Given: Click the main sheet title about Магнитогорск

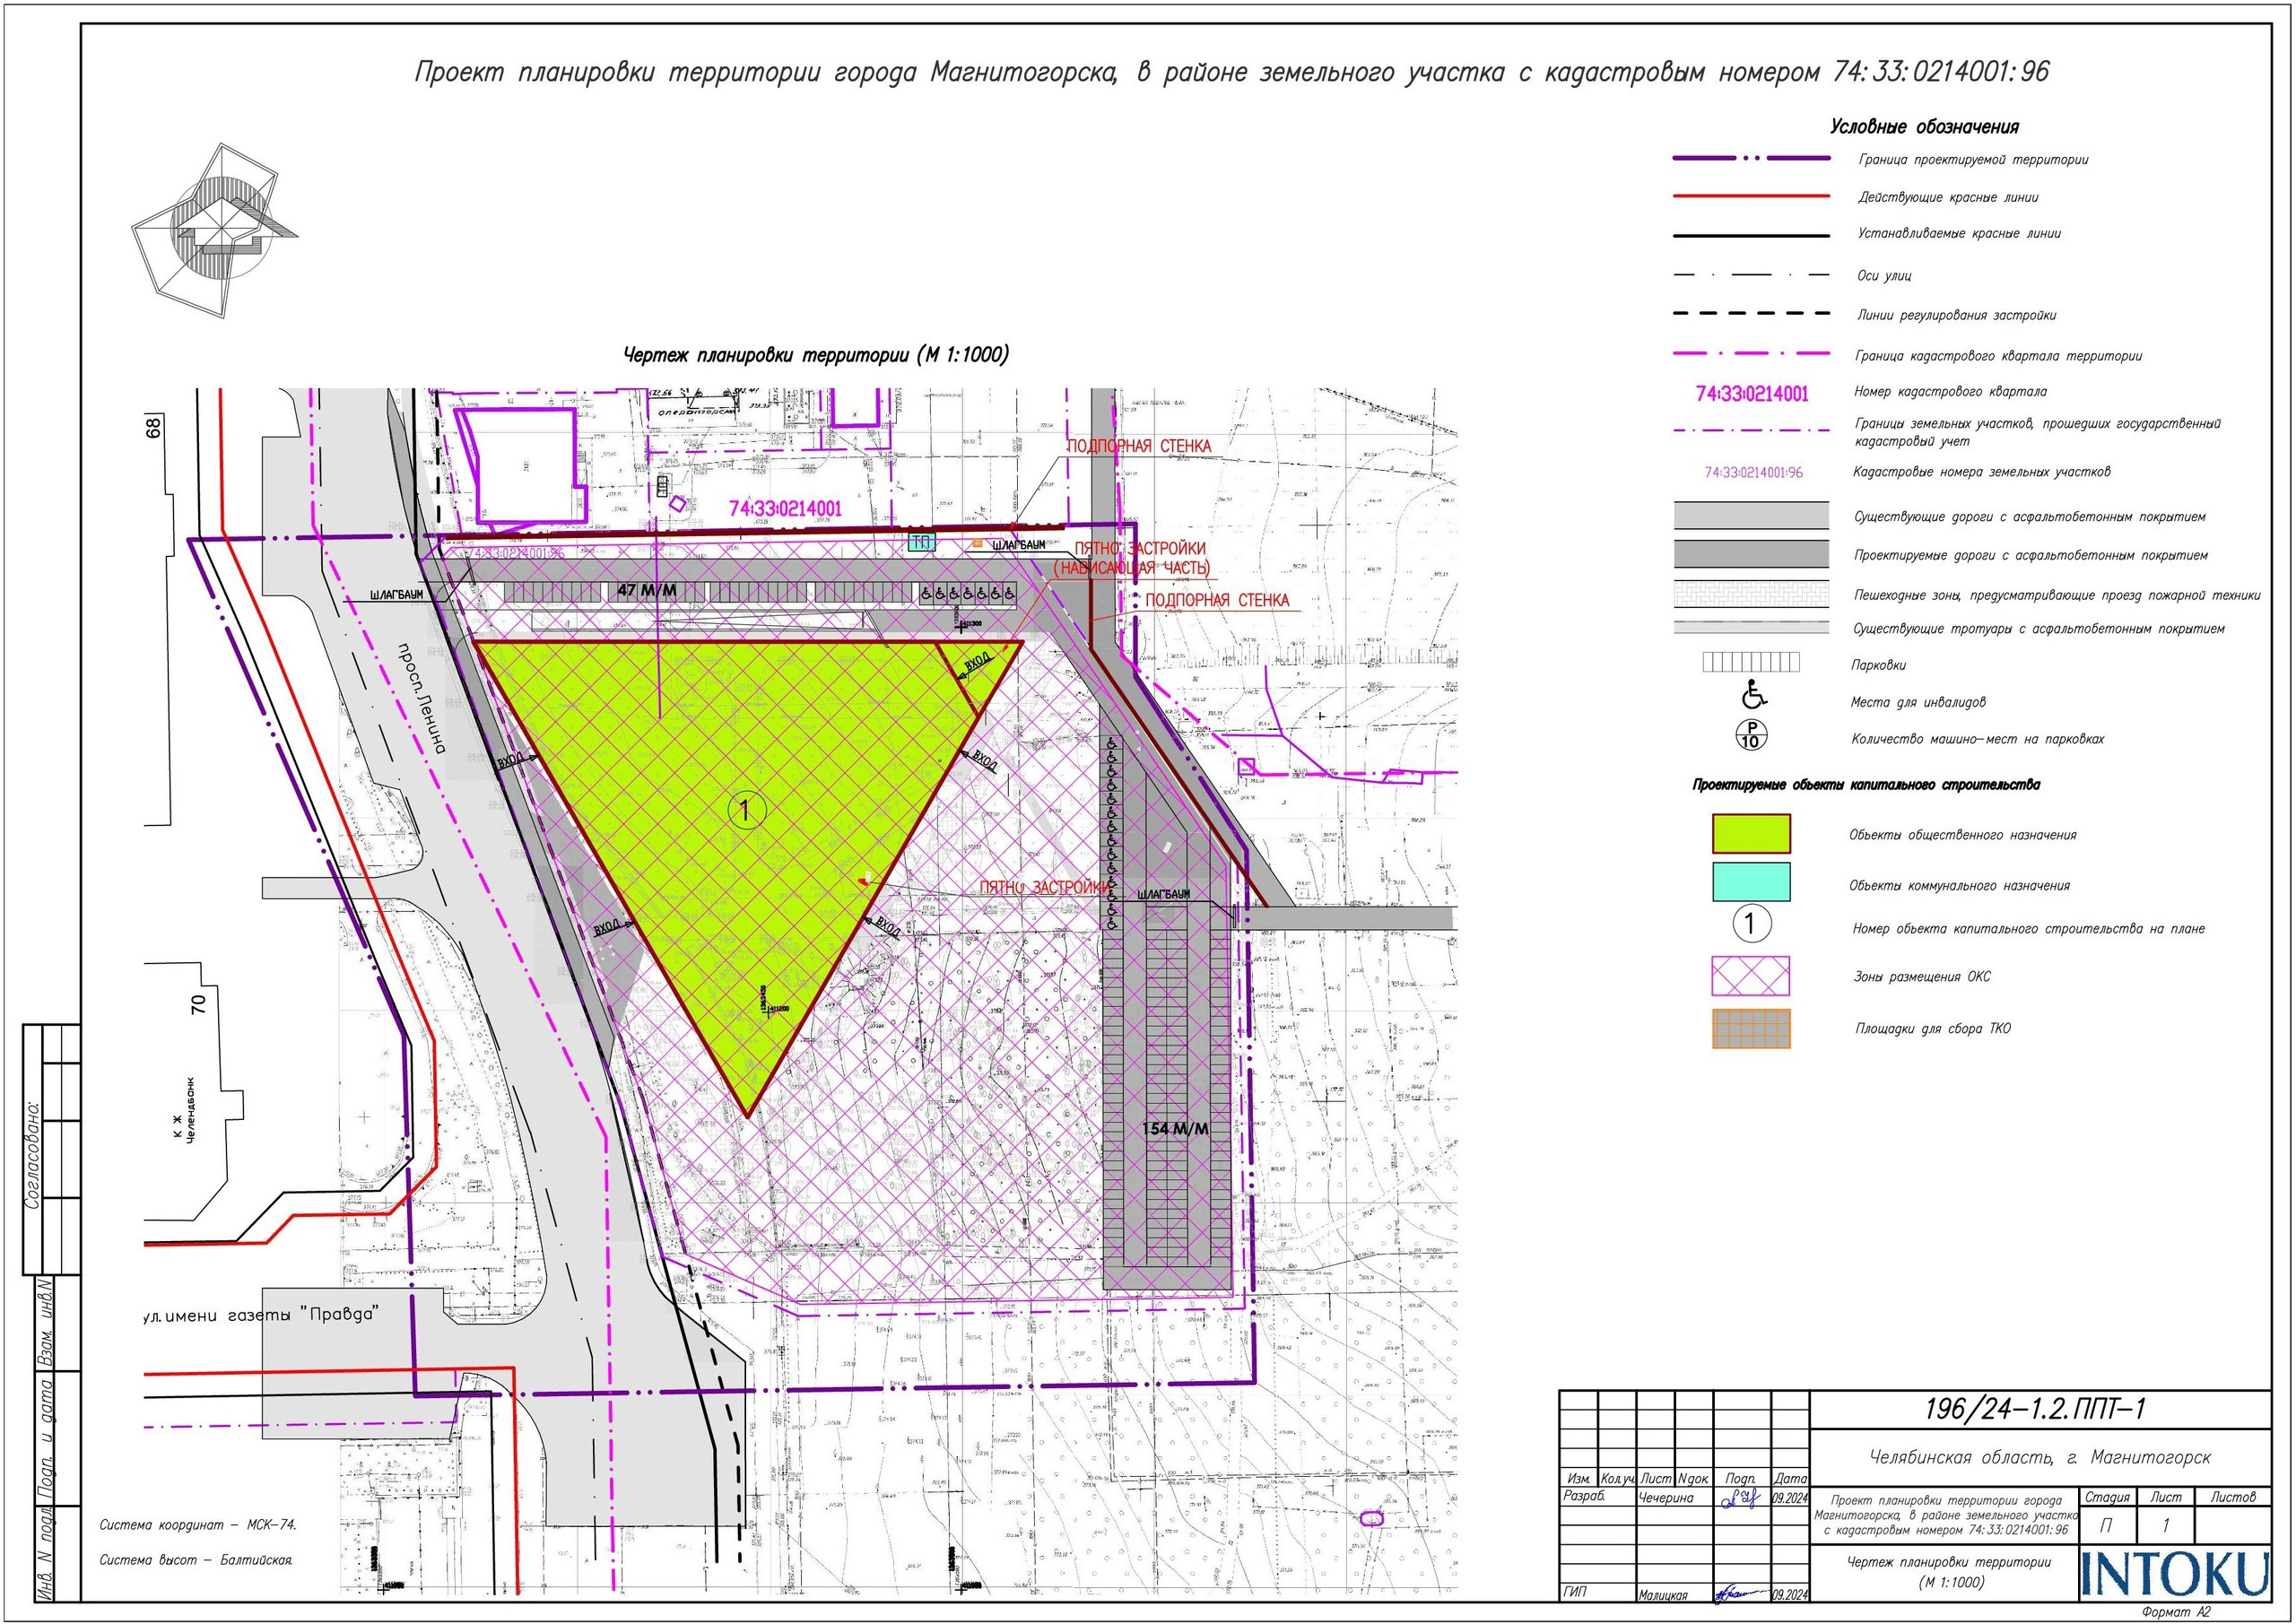Looking at the screenshot, I should click(1232, 72).
